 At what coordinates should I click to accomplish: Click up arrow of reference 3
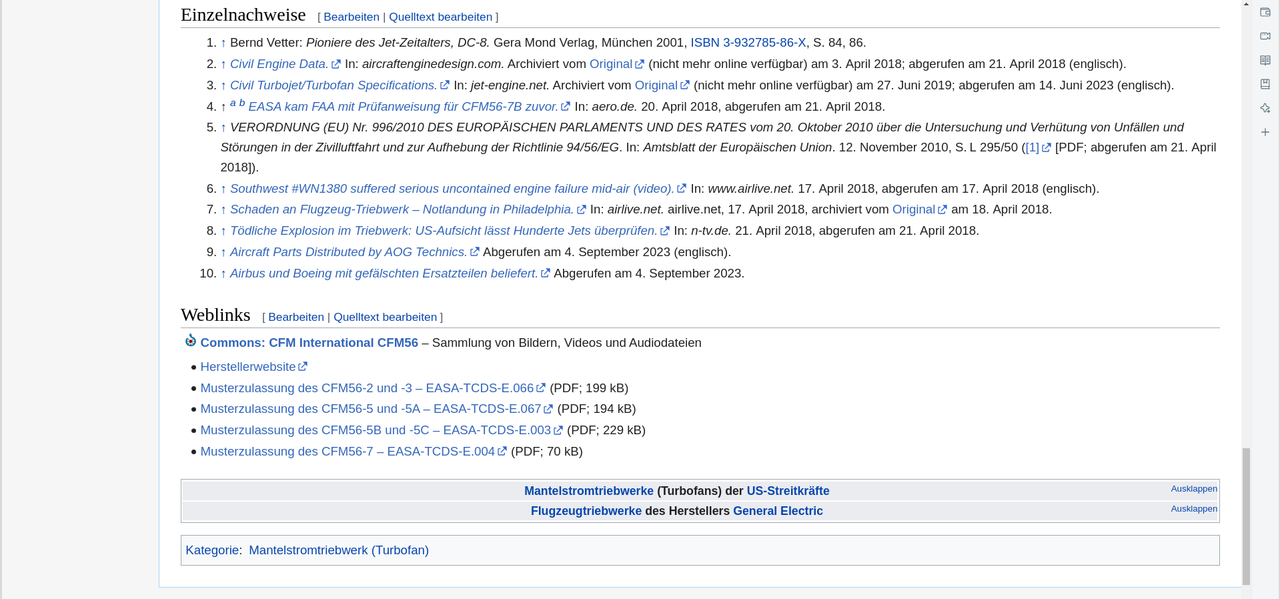click(223, 85)
